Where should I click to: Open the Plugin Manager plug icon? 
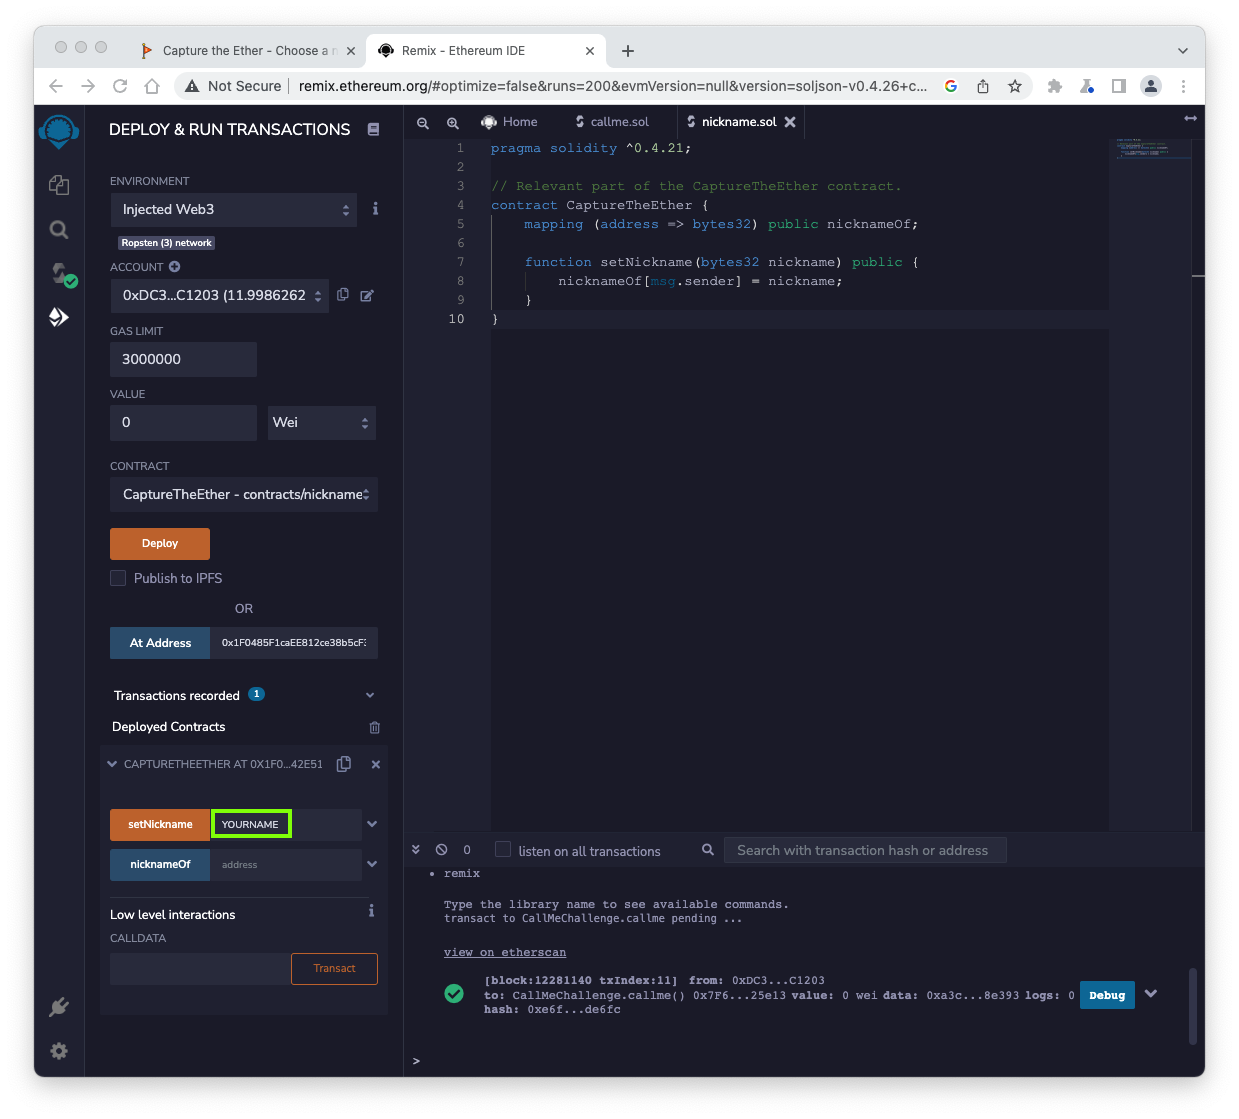pyautogui.click(x=59, y=1007)
